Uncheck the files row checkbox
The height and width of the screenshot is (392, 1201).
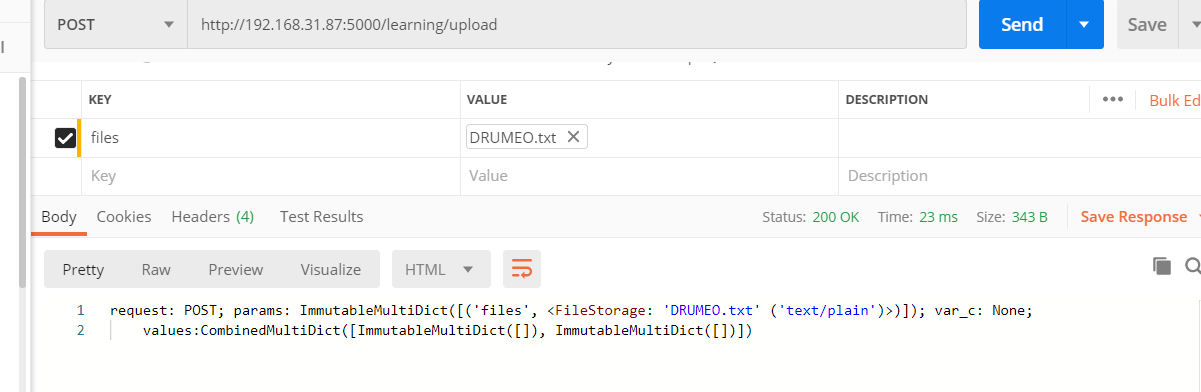point(65,138)
